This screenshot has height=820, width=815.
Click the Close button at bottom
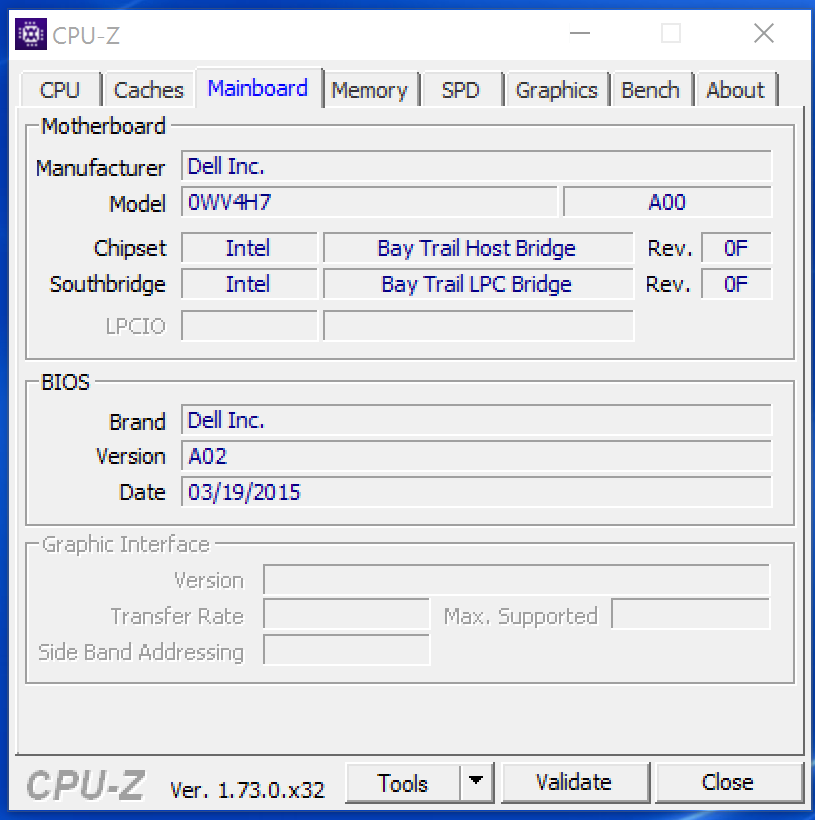tap(728, 782)
